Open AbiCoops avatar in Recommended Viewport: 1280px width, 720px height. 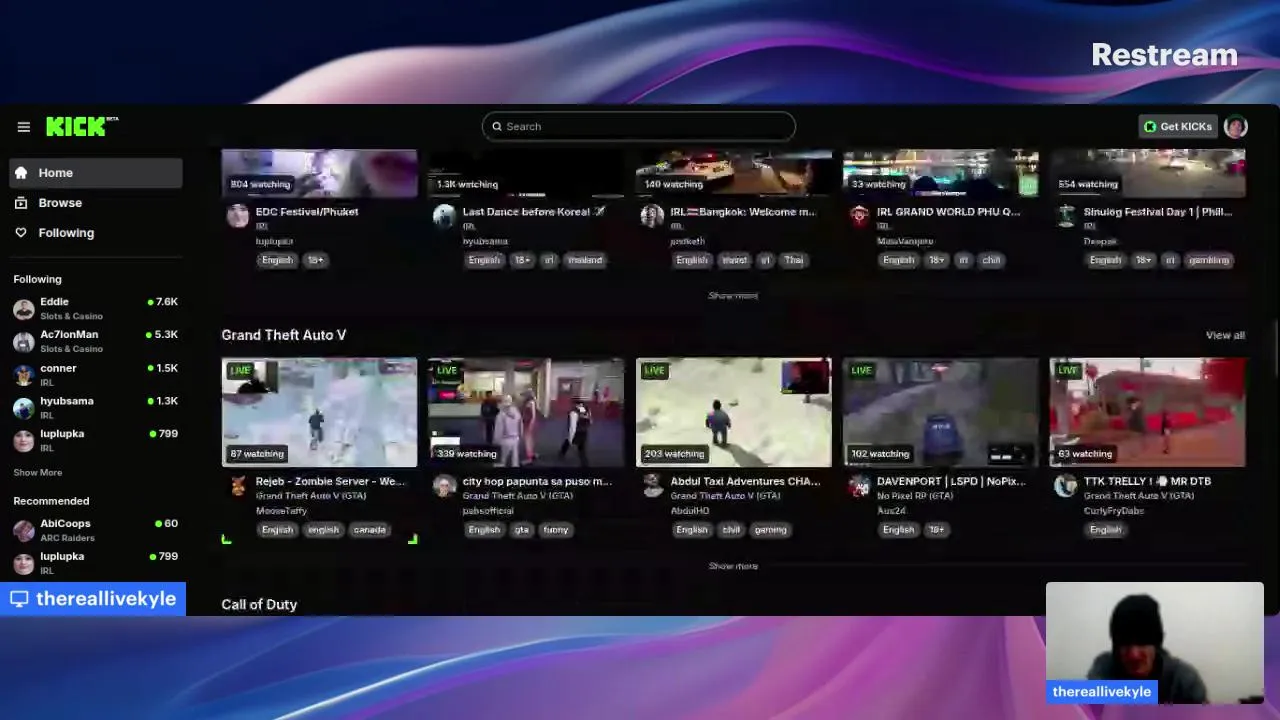coord(24,530)
